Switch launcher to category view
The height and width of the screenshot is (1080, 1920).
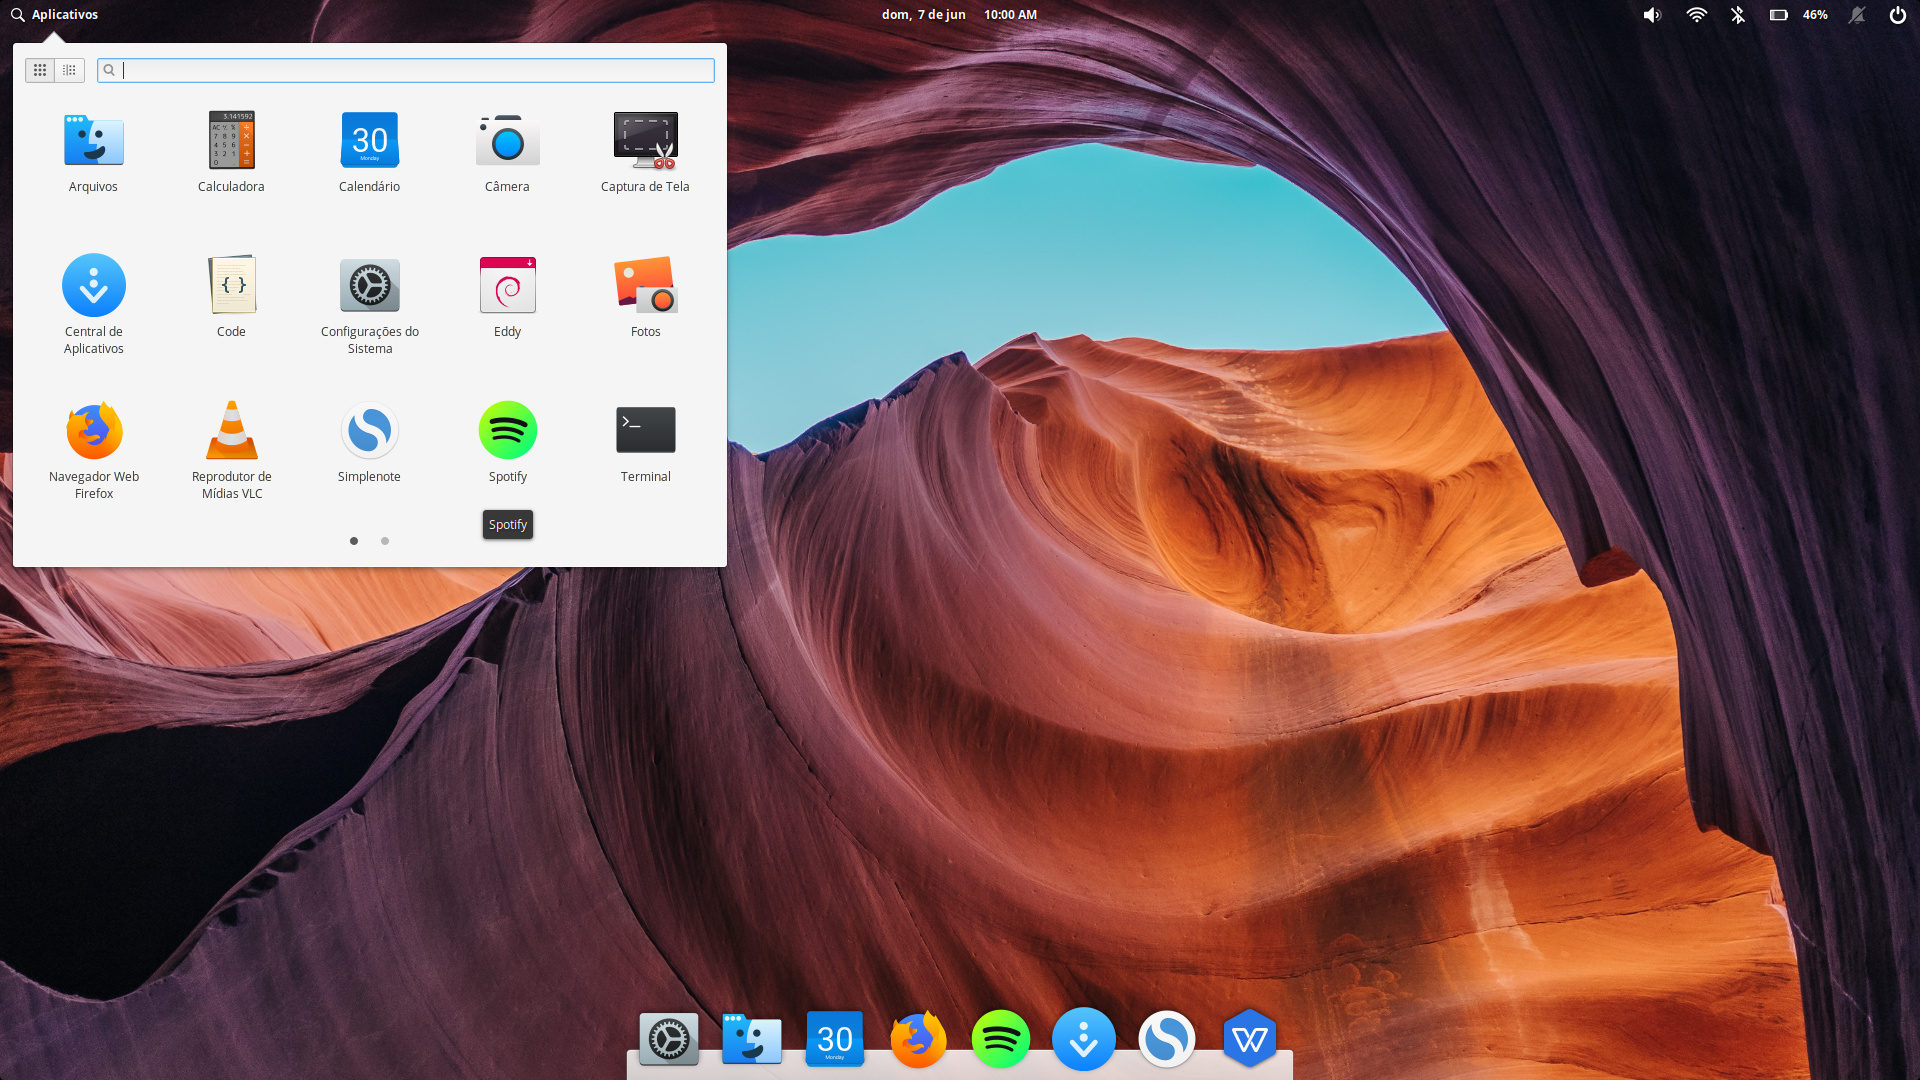coord(69,70)
